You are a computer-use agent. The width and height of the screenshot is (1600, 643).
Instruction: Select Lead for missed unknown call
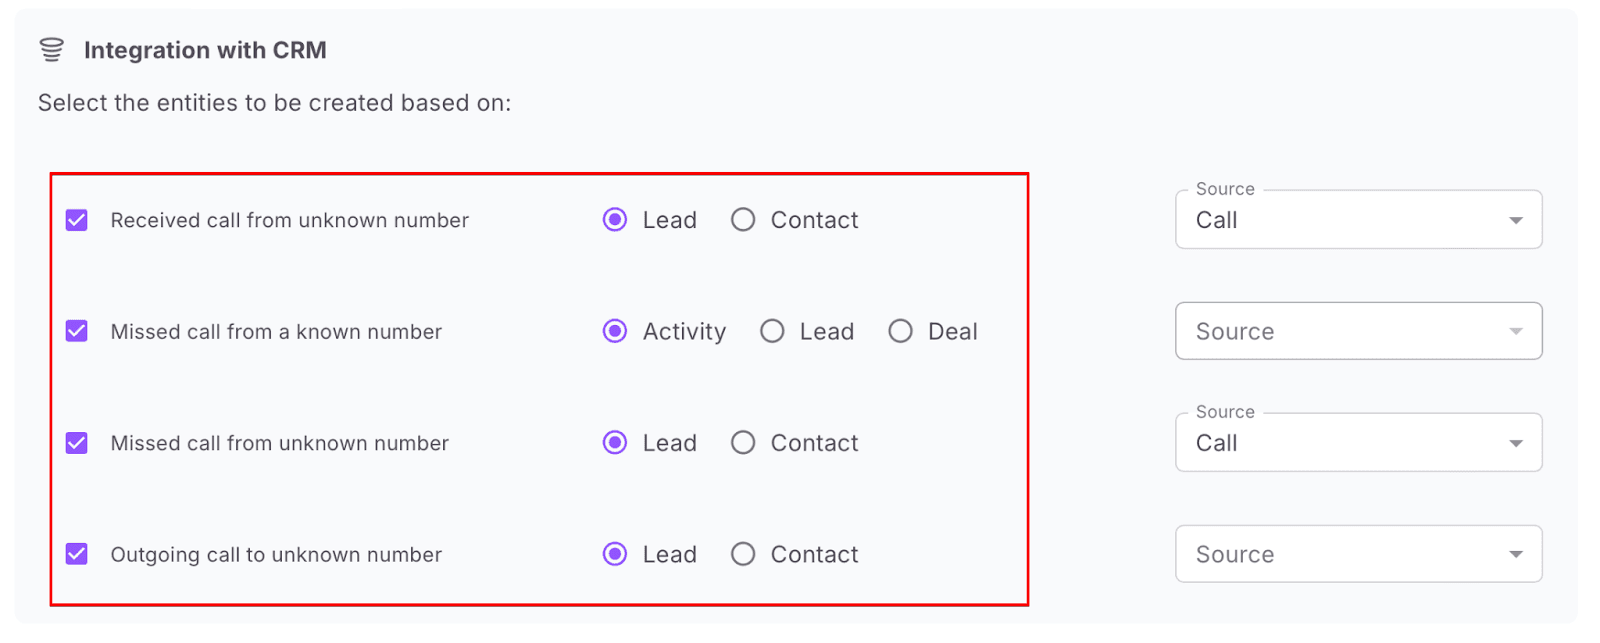tap(615, 443)
